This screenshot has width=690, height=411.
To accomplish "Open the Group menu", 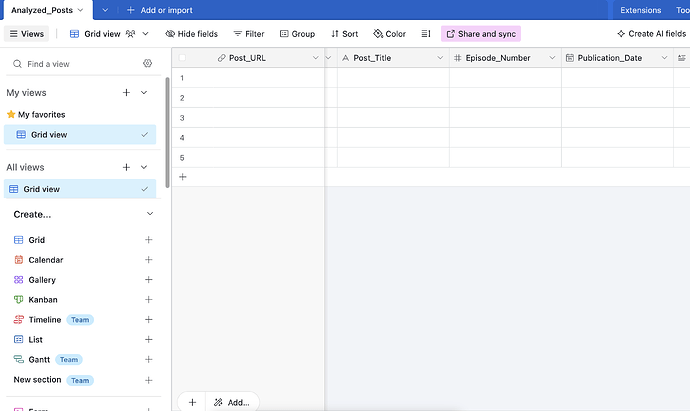I will pyautogui.click(x=297, y=34).
